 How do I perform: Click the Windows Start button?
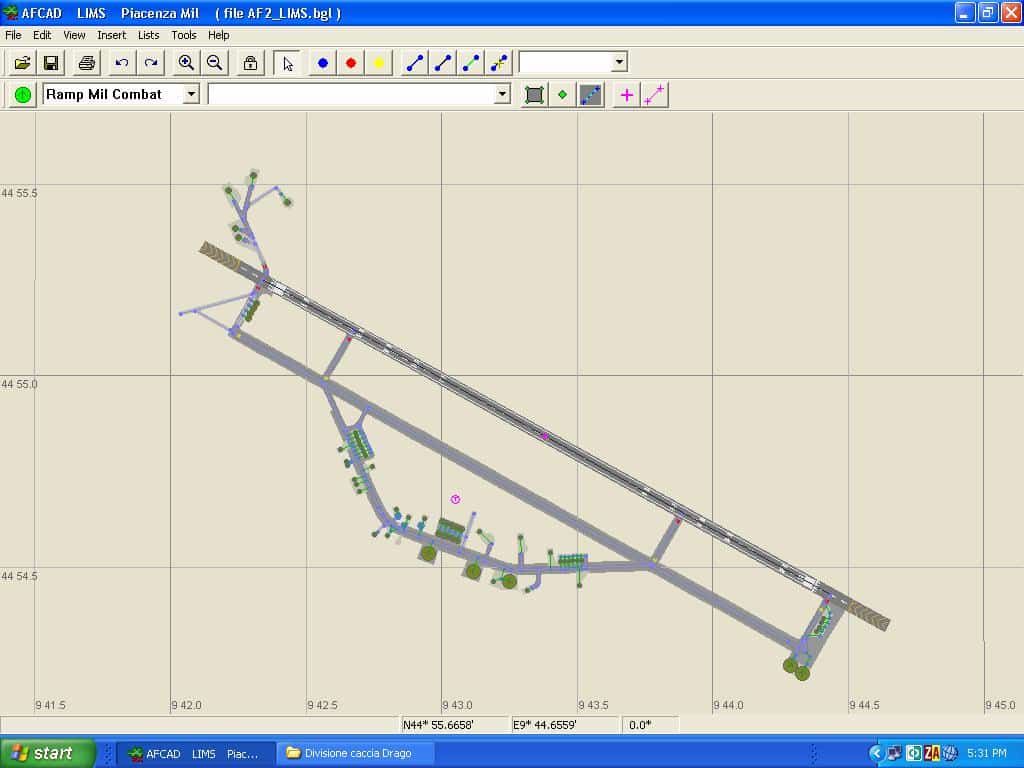click(x=47, y=753)
